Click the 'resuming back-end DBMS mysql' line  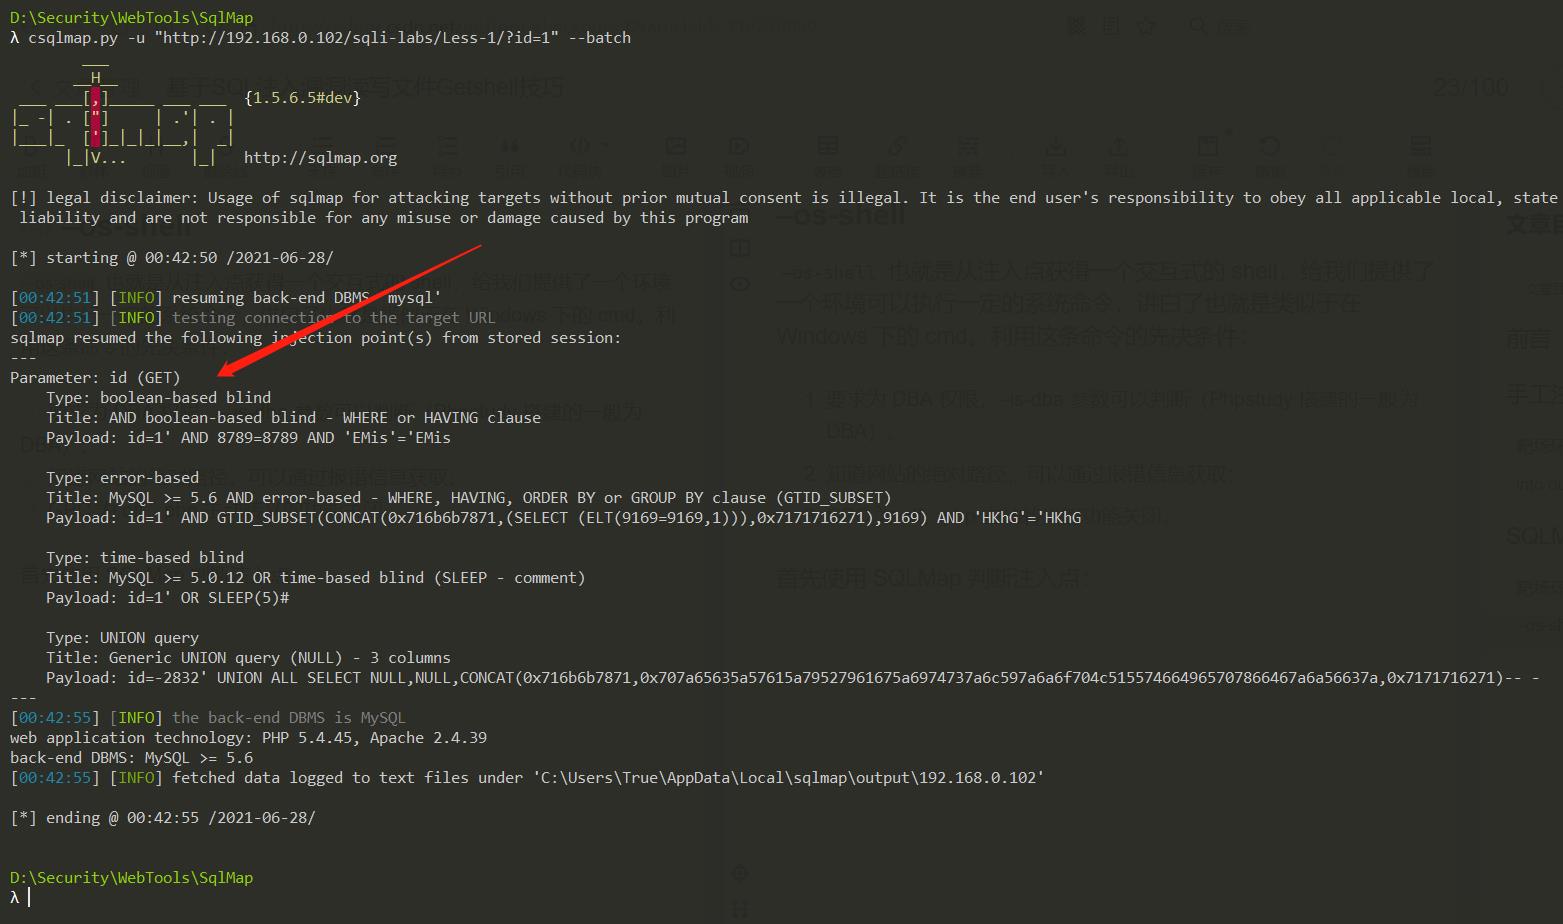[226, 298]
